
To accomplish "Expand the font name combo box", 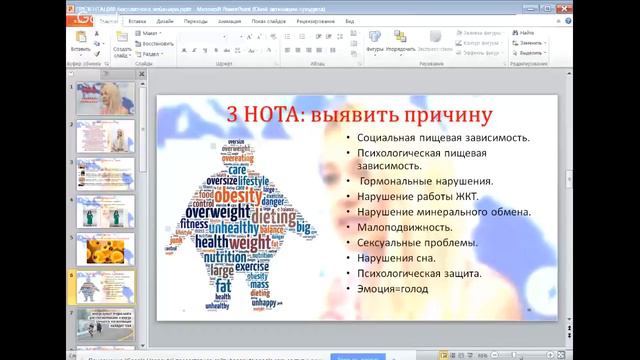I will tap(224, 37).
